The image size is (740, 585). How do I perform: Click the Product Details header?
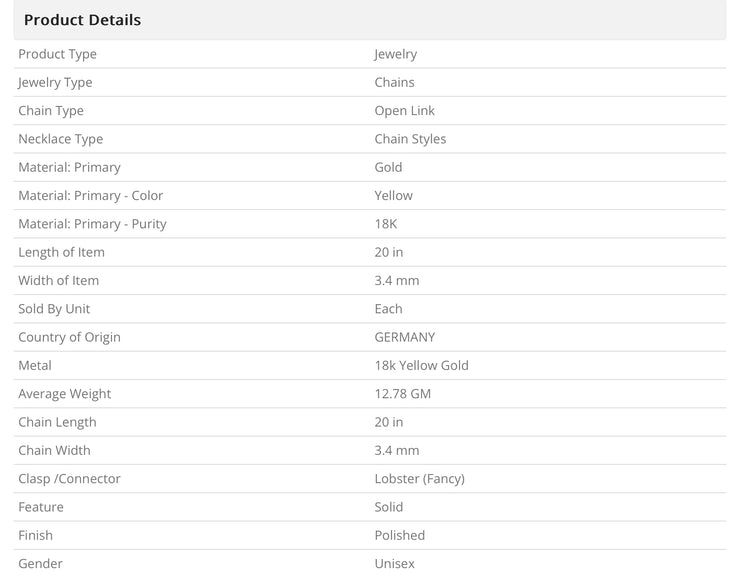pos(82,20)
